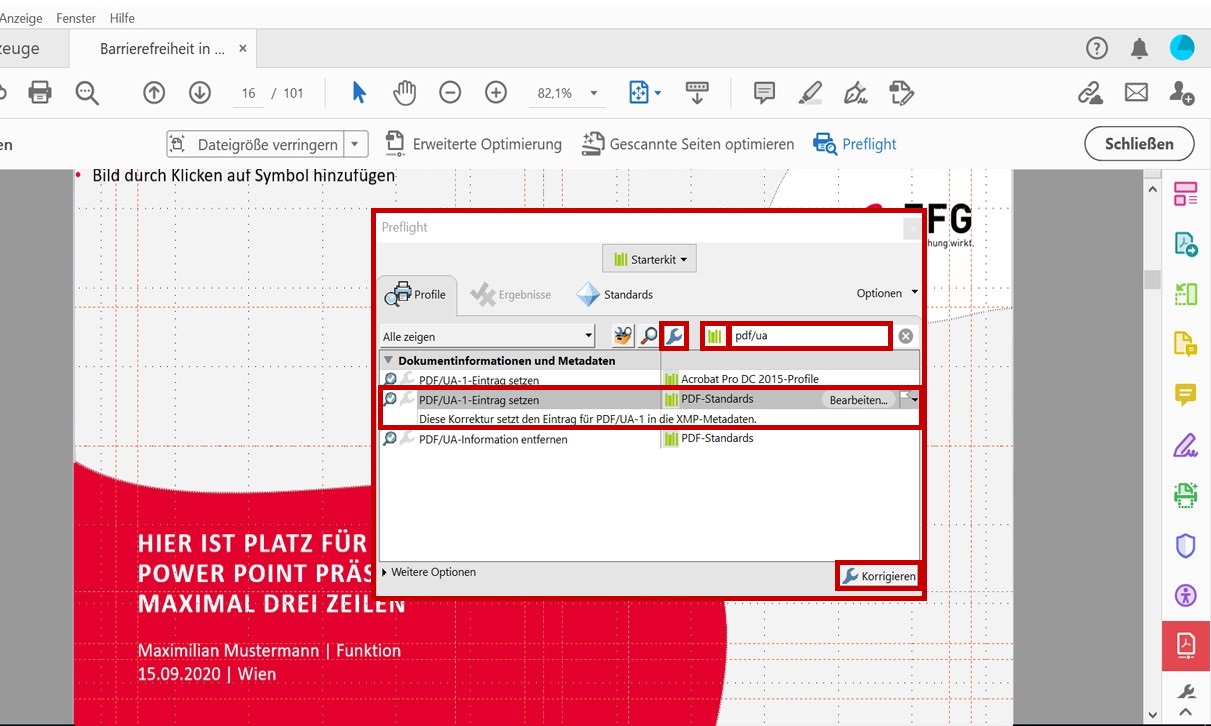Click the sign document pen icon
The height and width of the screenshot is (726, 1211).
[x=855, y=93]
